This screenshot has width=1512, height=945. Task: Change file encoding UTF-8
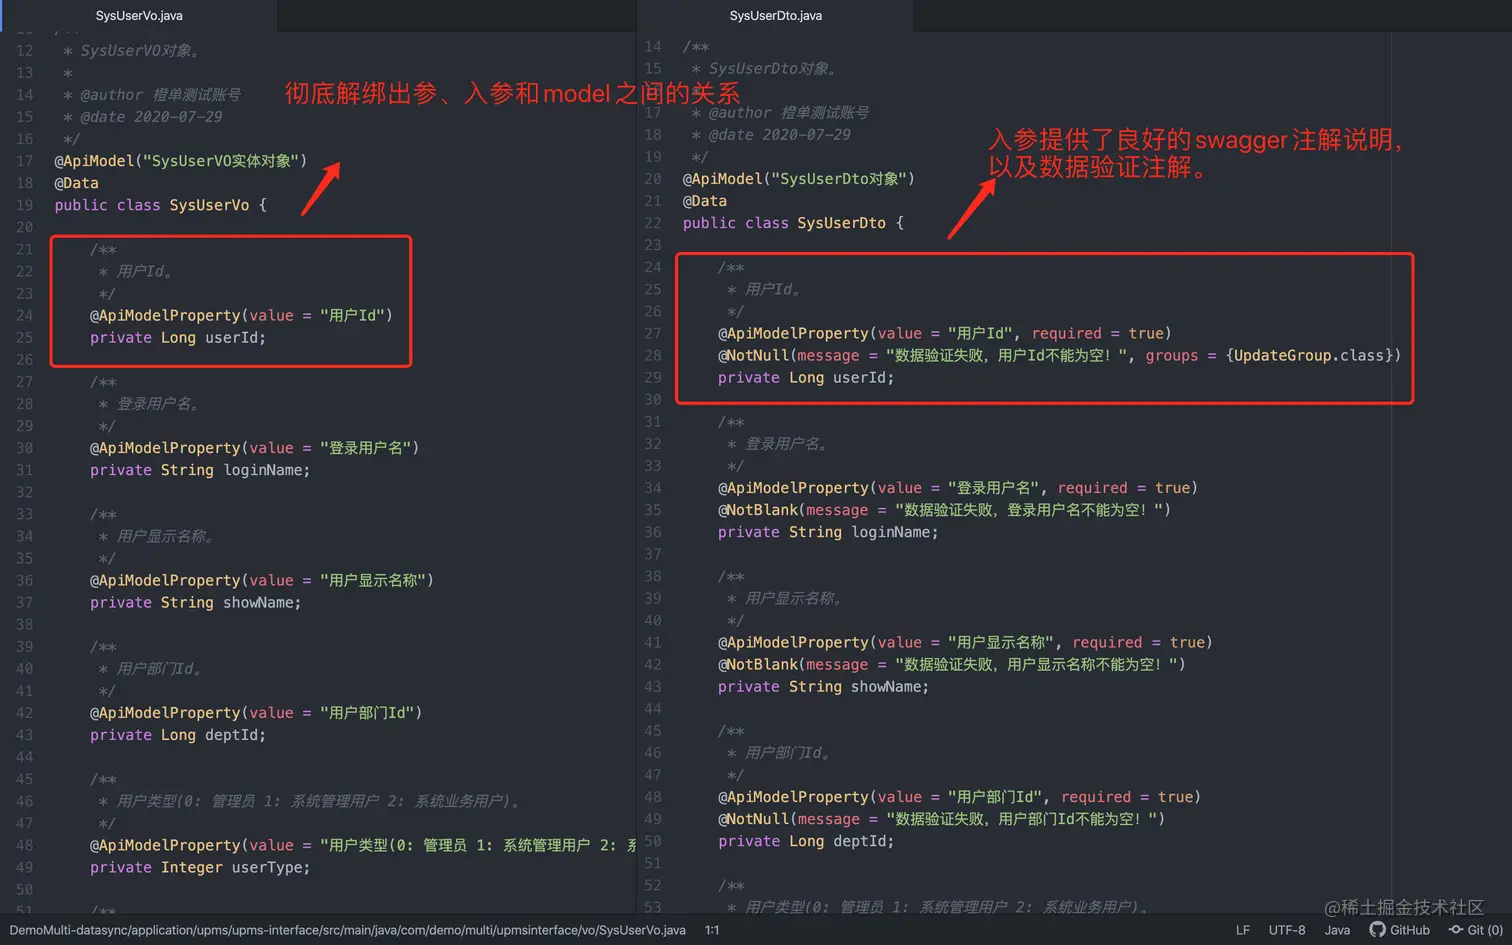1287,930
